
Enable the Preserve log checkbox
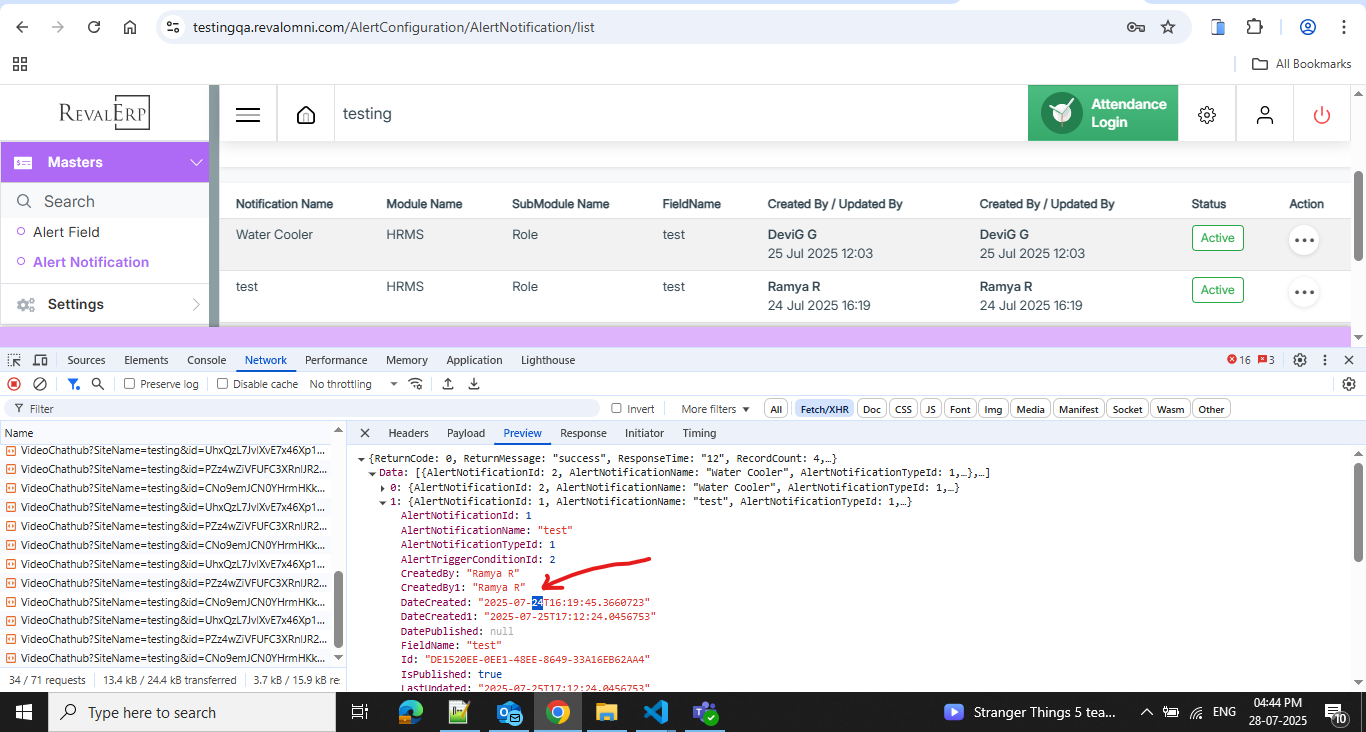coord(130,384)
